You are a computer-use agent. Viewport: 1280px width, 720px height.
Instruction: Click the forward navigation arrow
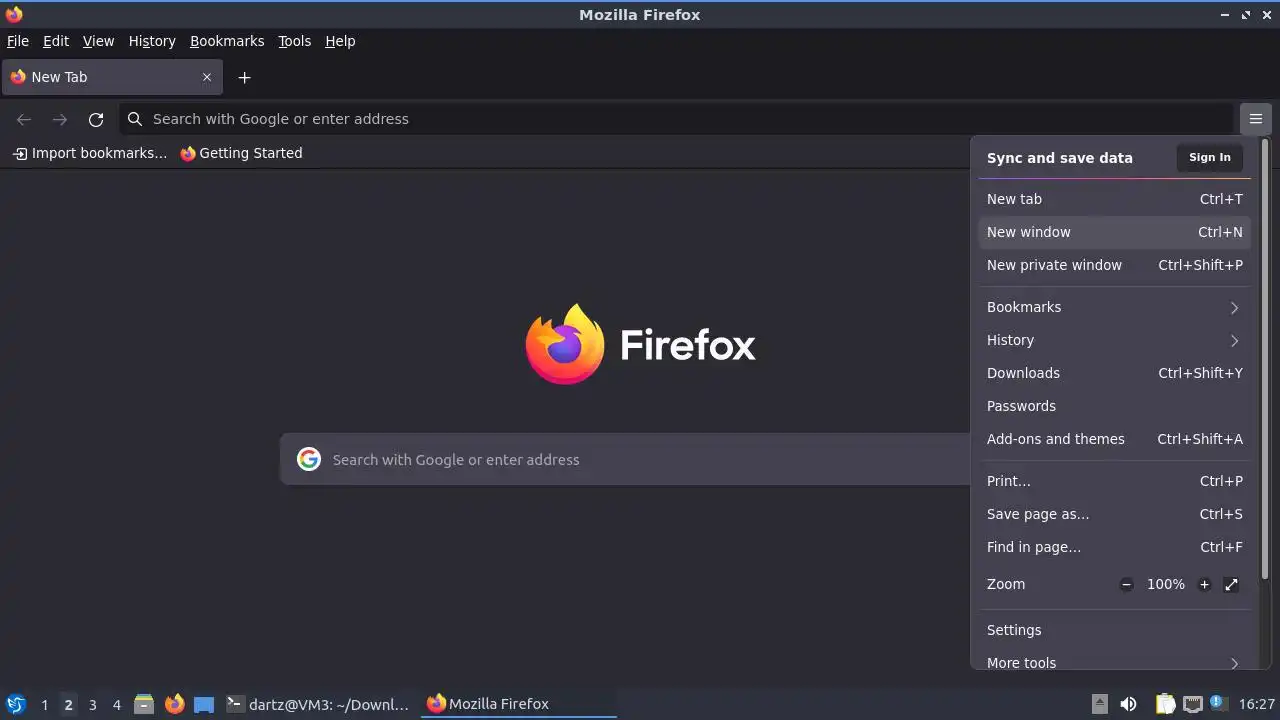60,119
